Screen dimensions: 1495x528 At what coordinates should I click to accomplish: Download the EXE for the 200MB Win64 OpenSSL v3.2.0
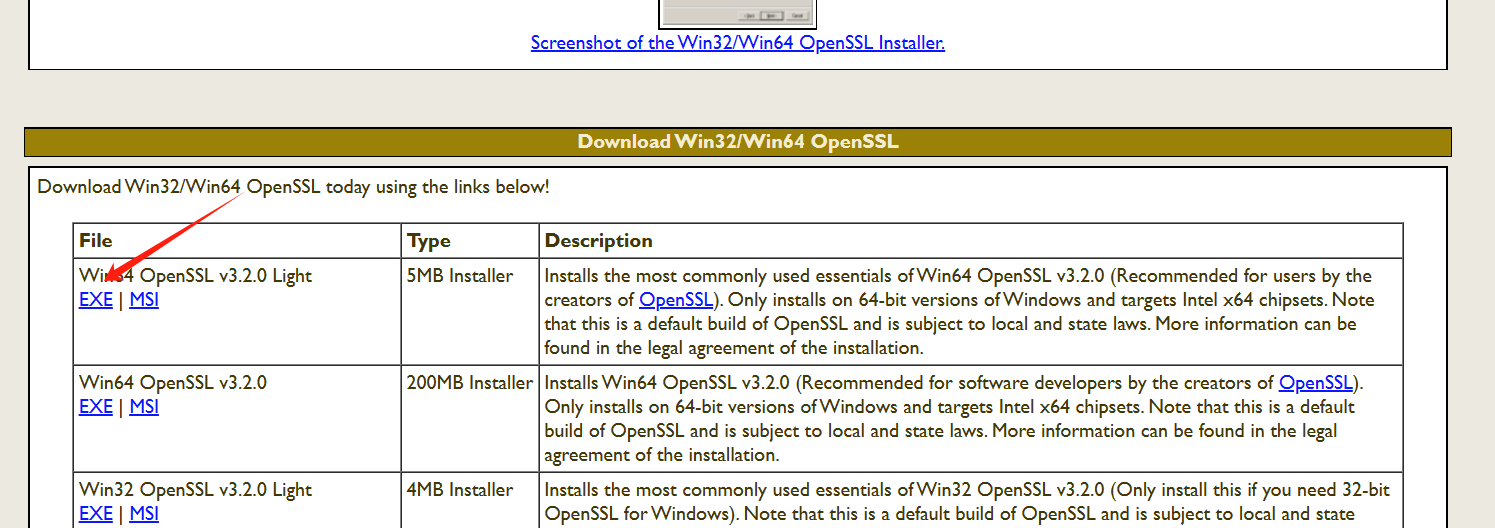pos(96,407)
